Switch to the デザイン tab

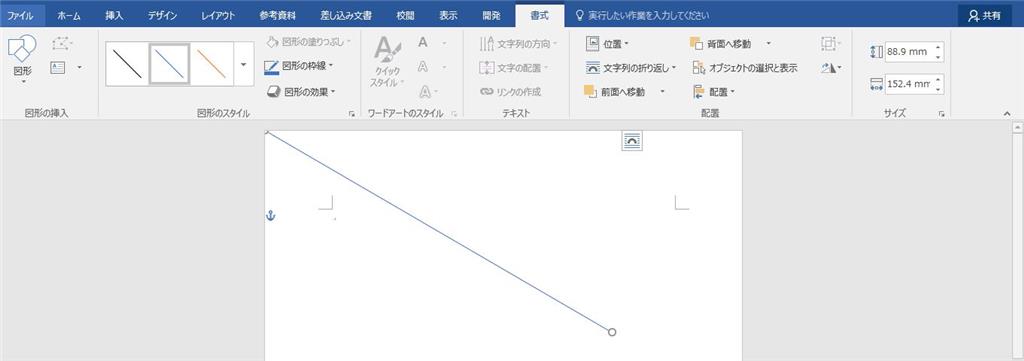click(161, 15)
